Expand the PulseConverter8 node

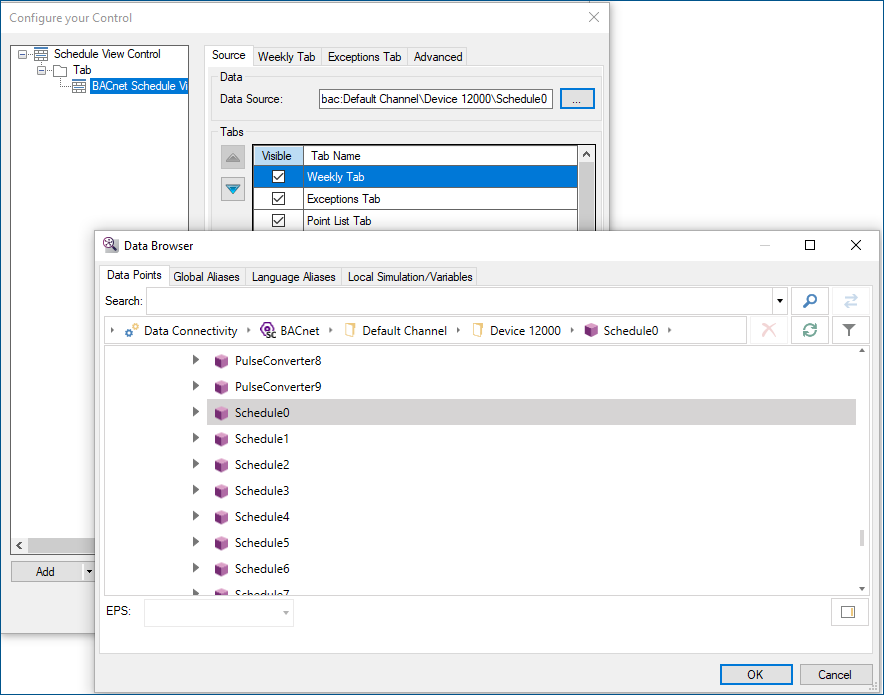point(196,360)
